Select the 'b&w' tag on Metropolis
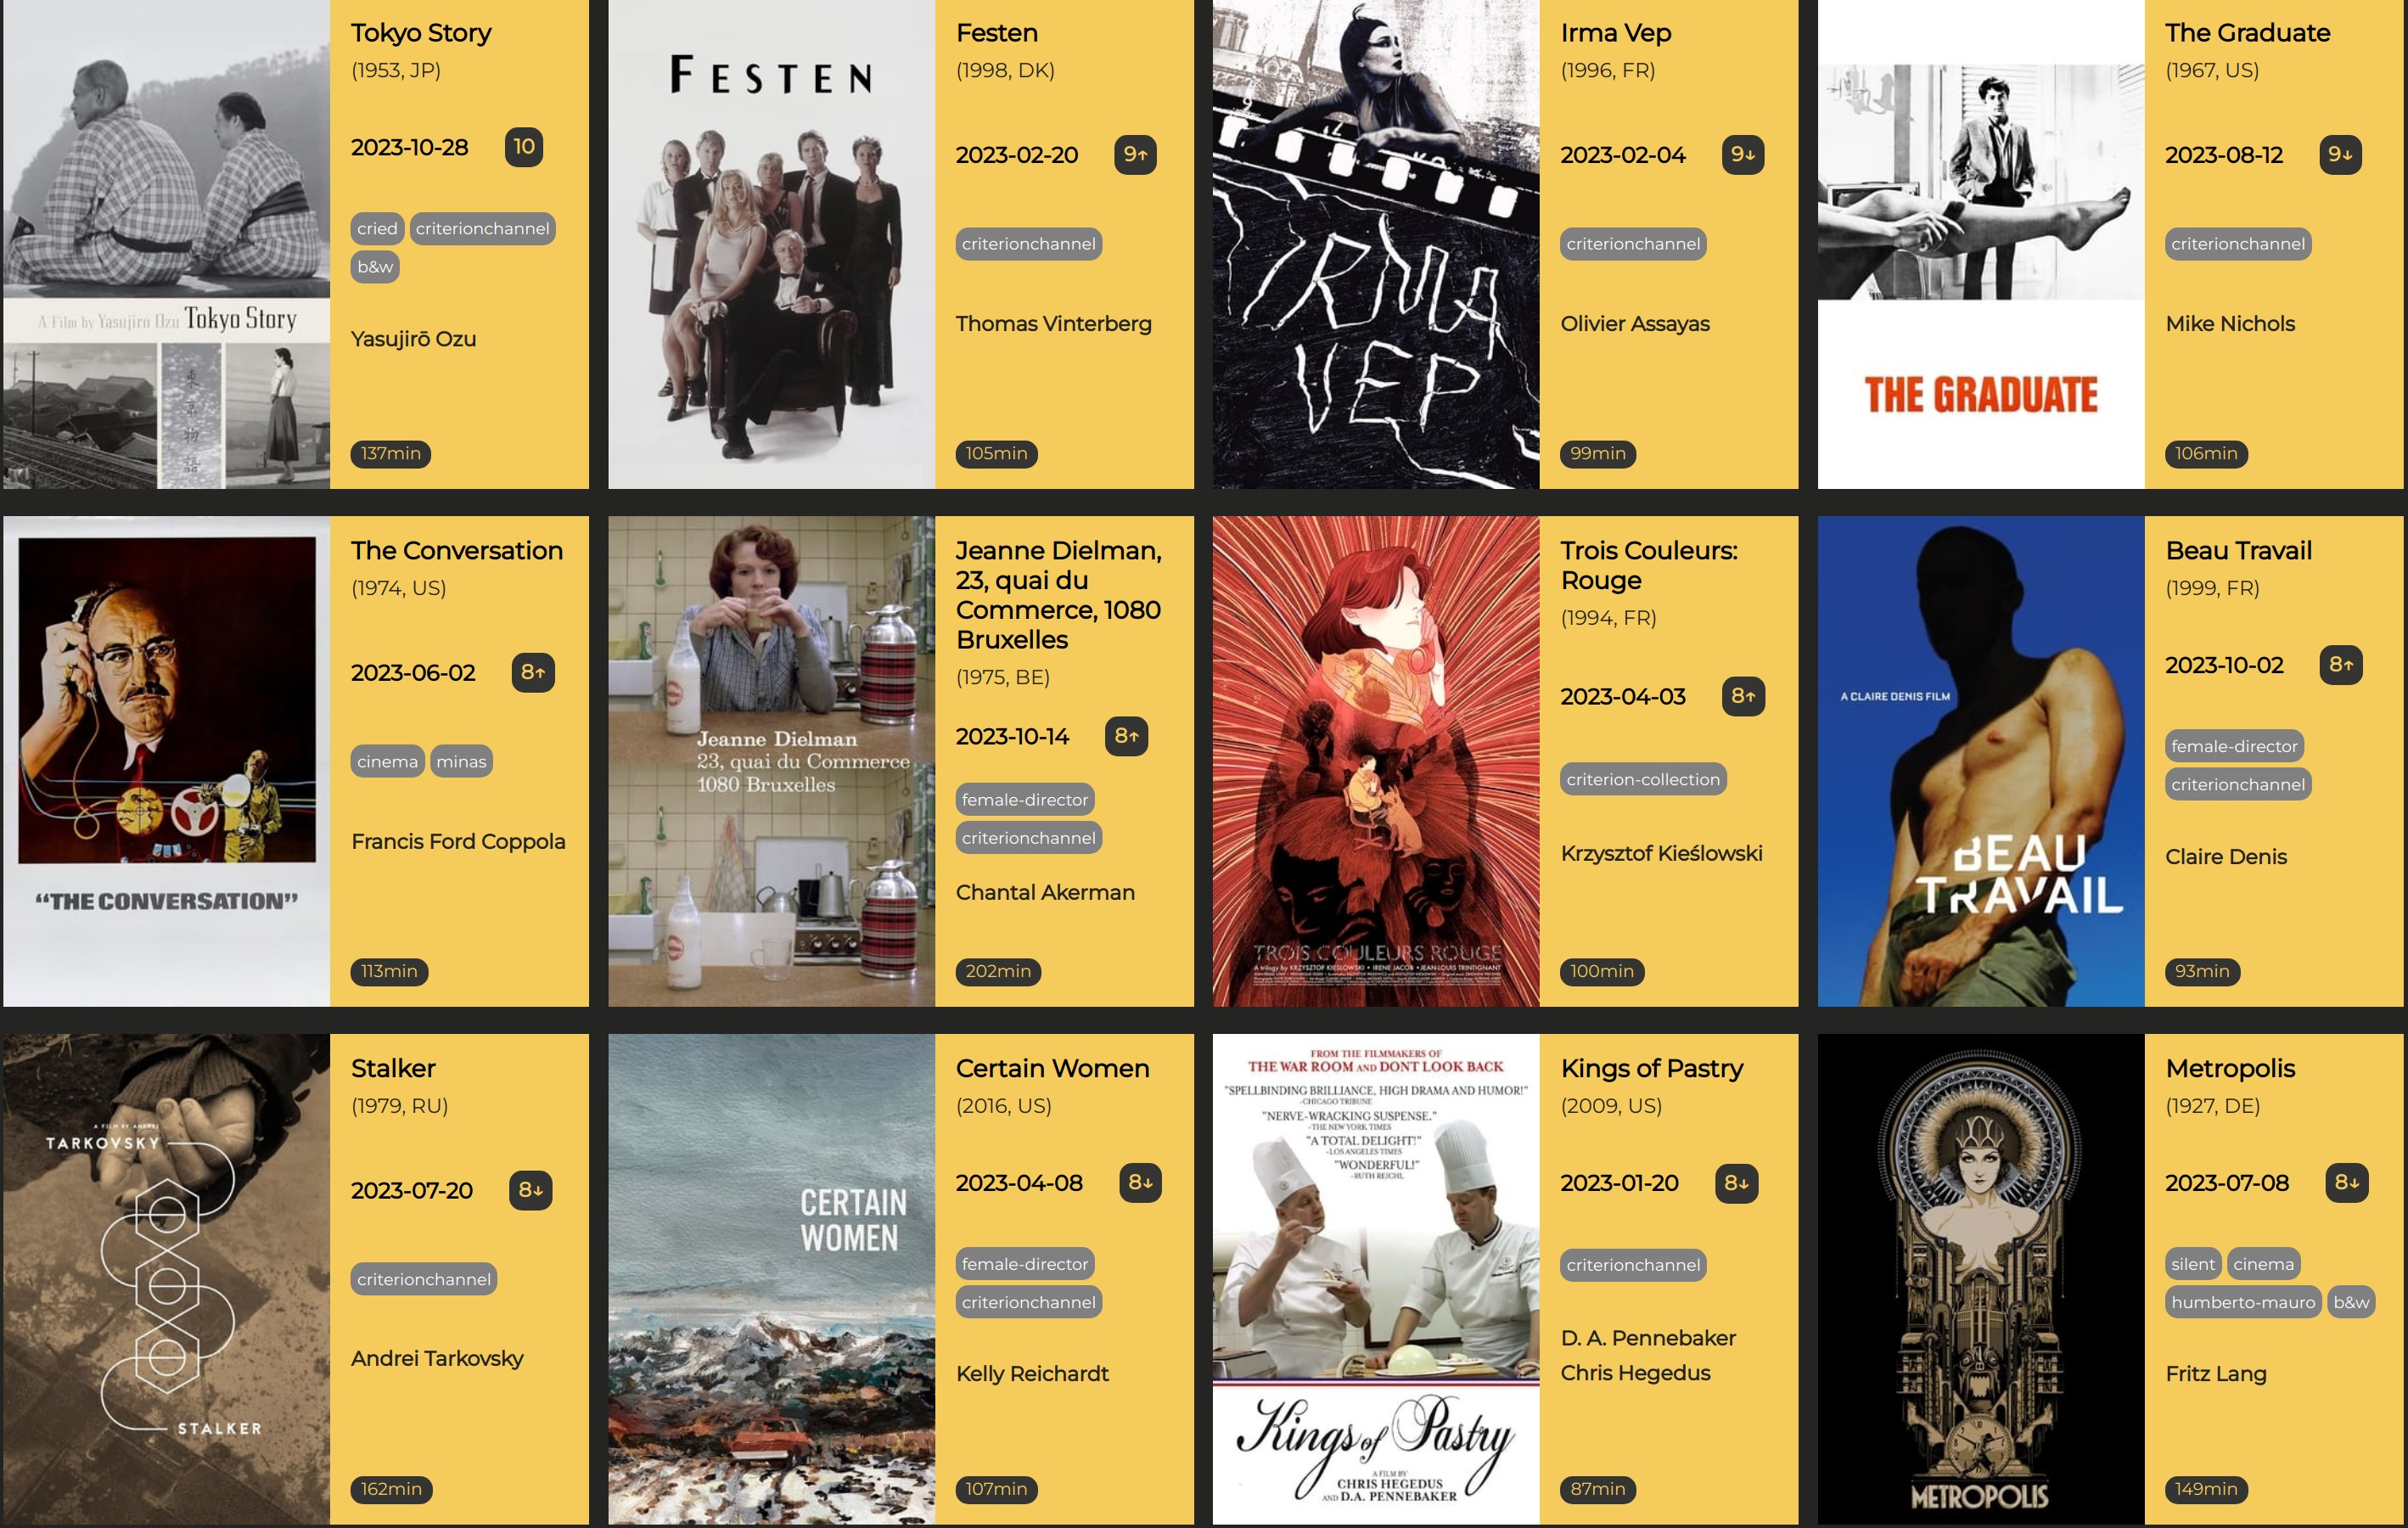This screenshot has height=1528, width=2408. point(2351,1303)
